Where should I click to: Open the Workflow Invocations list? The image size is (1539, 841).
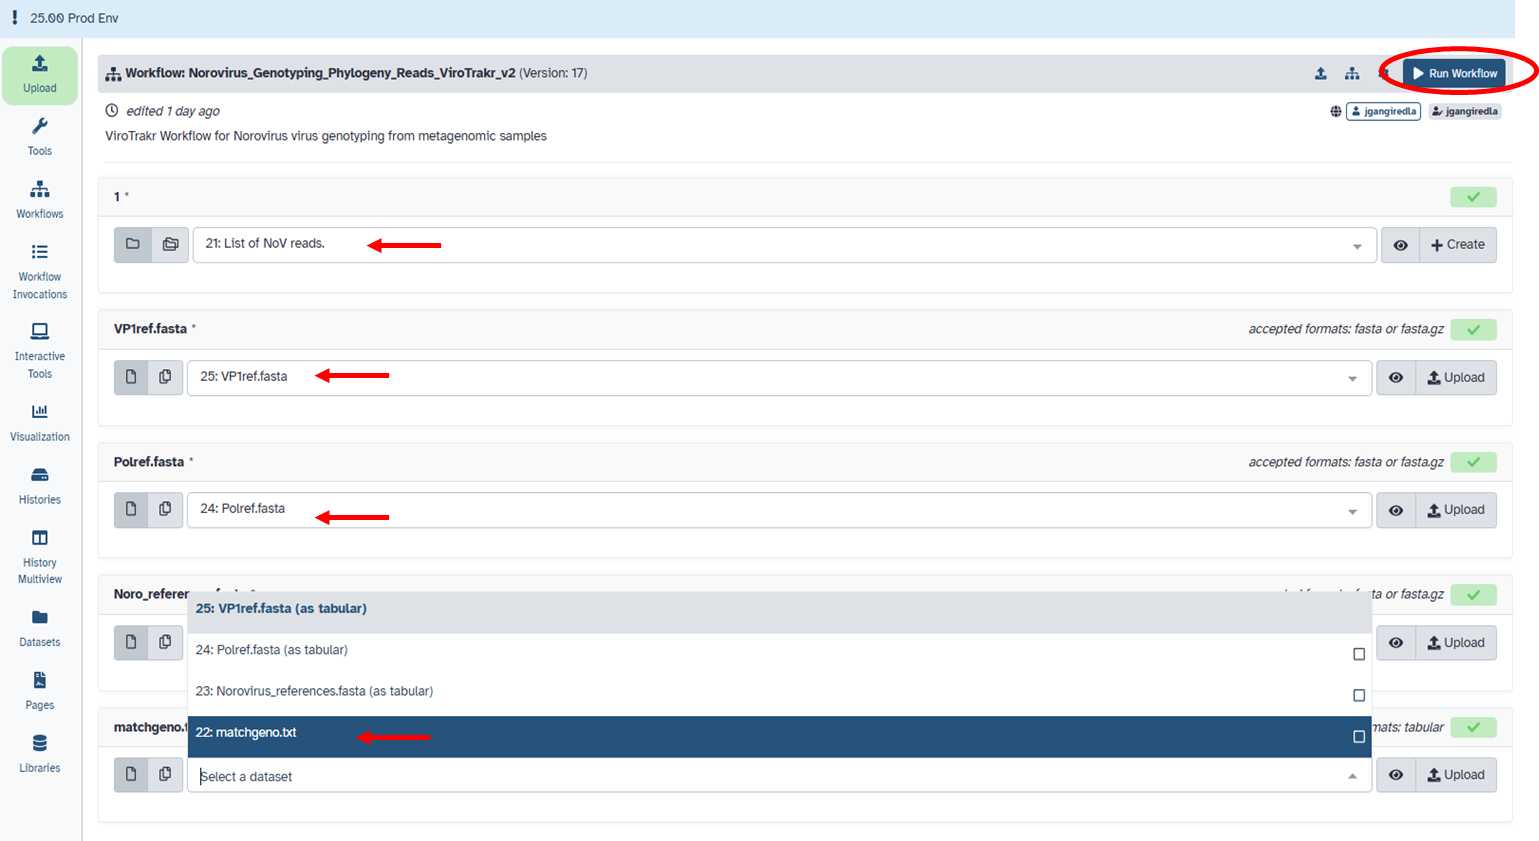click(x=40, y=271)
